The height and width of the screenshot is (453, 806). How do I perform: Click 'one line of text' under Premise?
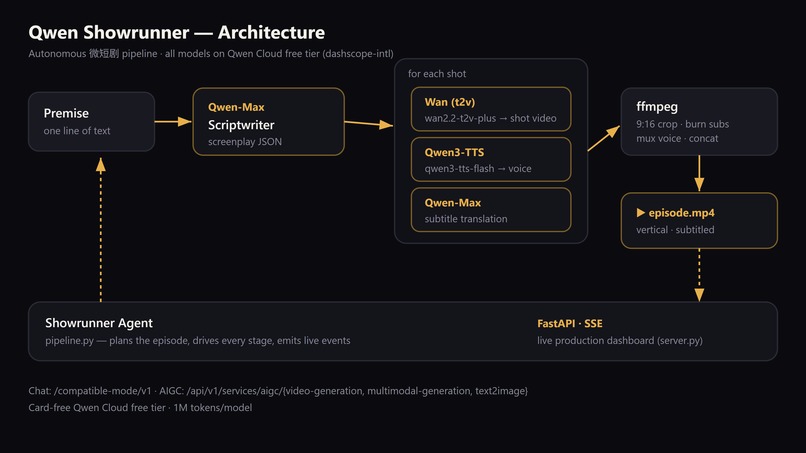coord(77,131)
